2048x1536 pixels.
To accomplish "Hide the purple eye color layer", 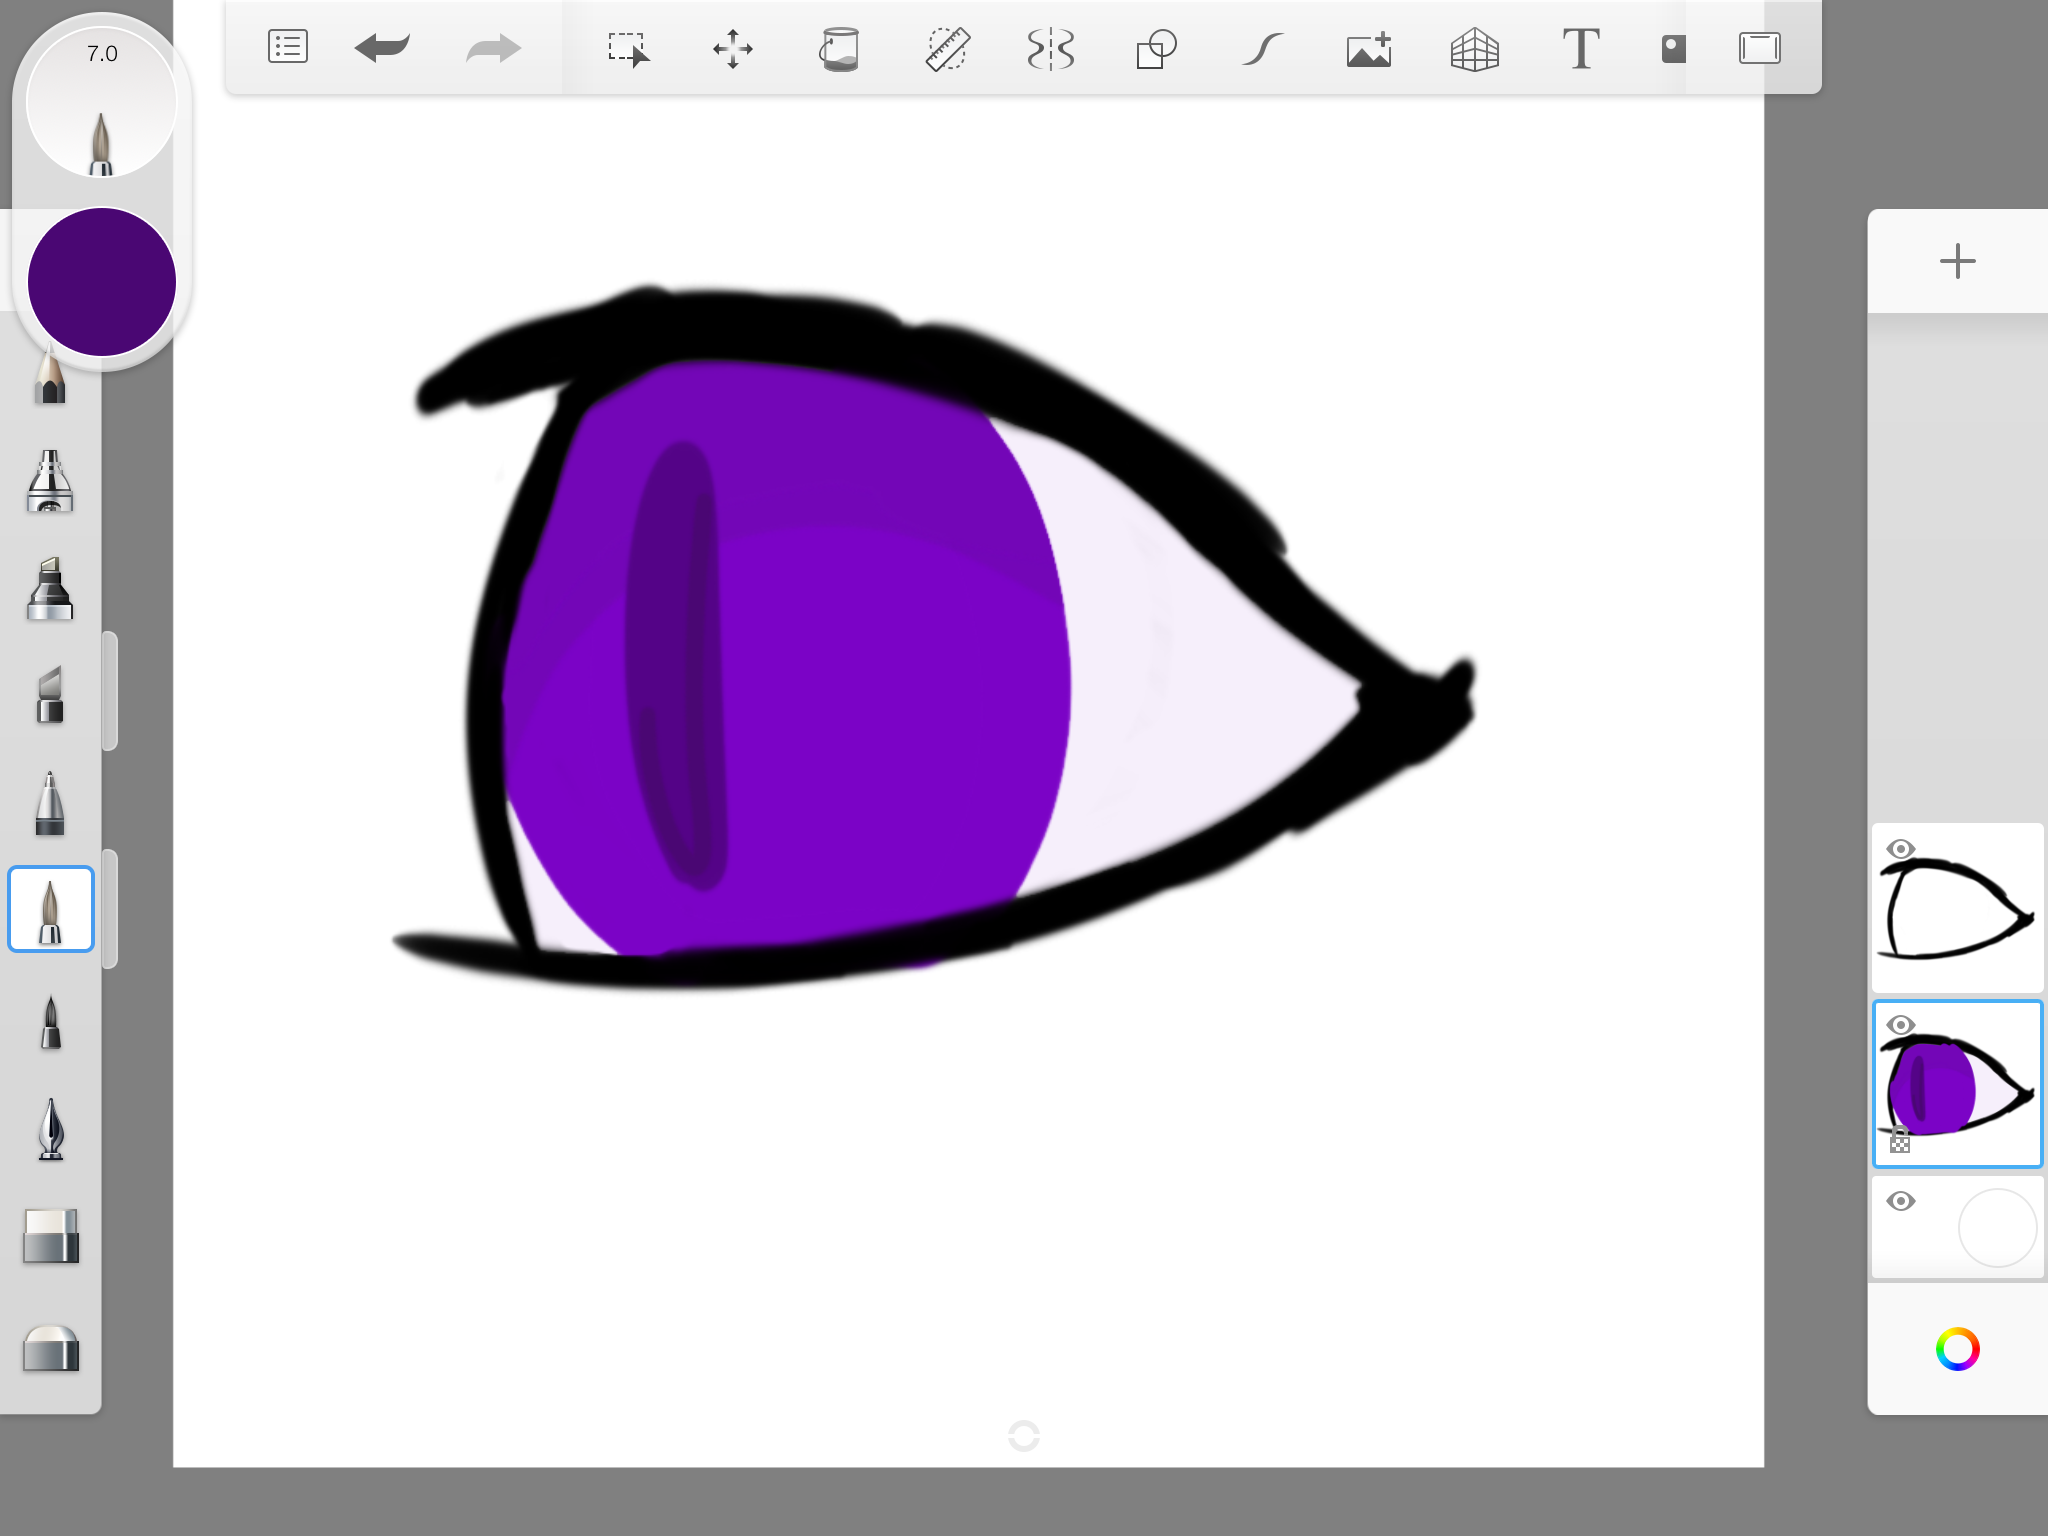I will coord(1901,1025).
